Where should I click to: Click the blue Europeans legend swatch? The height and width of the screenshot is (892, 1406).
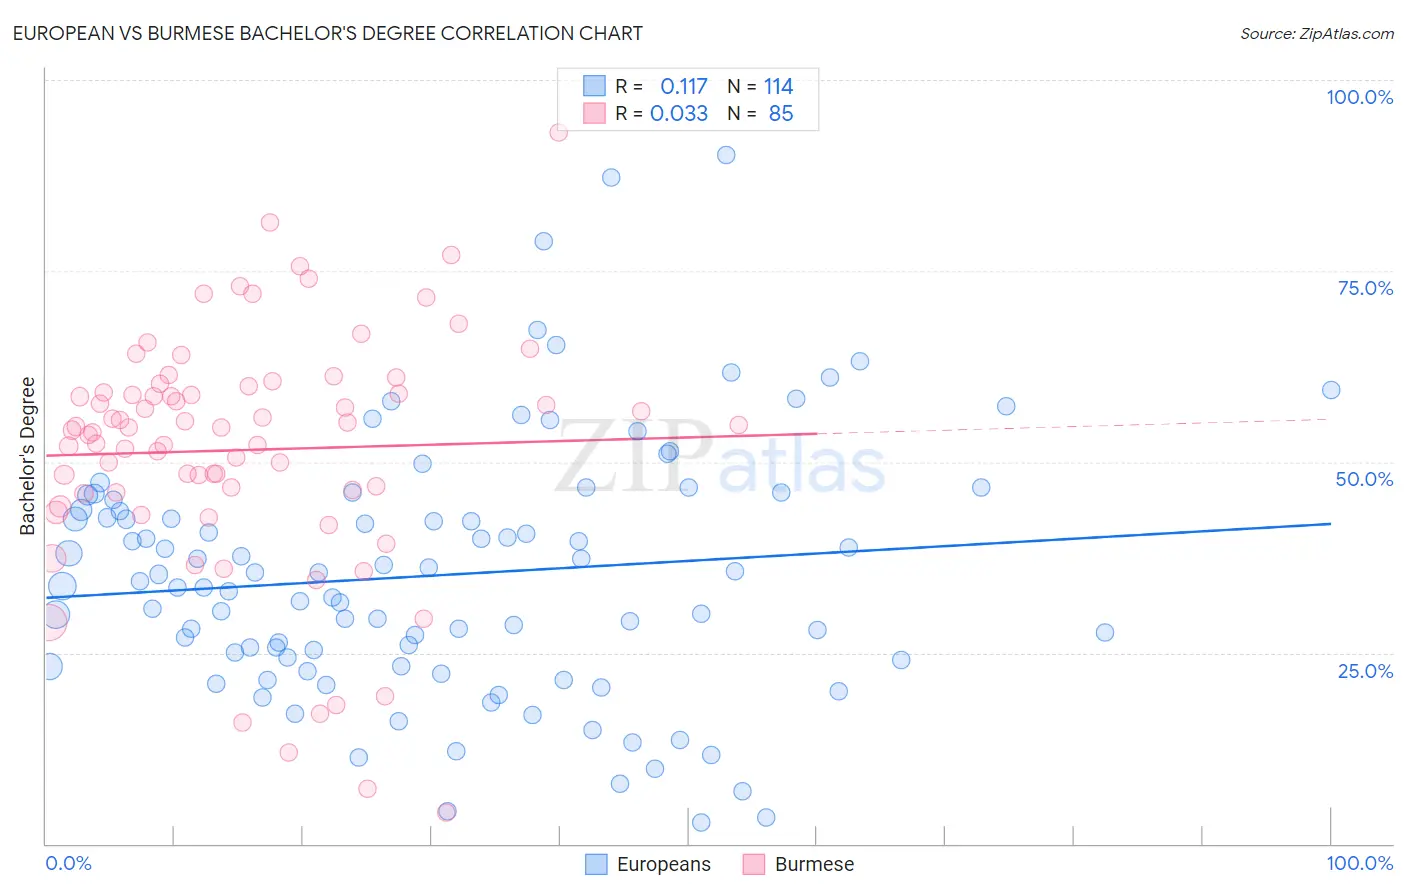click(596, 864)
